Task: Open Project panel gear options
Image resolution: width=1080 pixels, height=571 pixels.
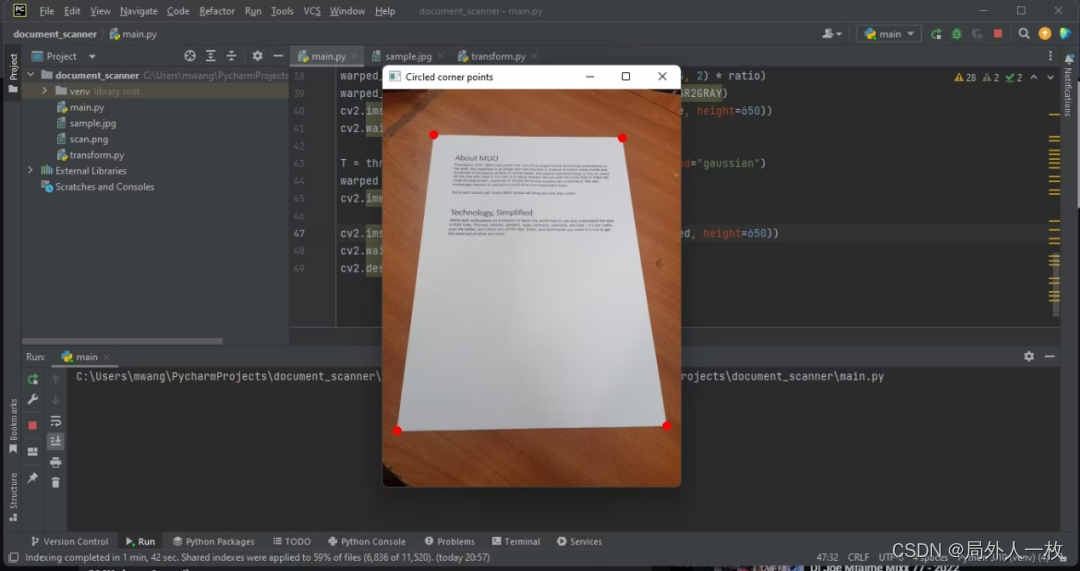Action: click(x=258, y=56)
